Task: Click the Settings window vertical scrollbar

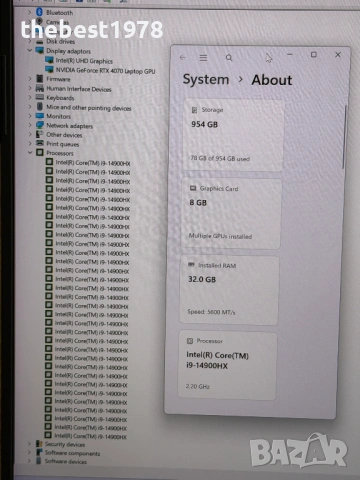Action: click(x=344, y=137)
